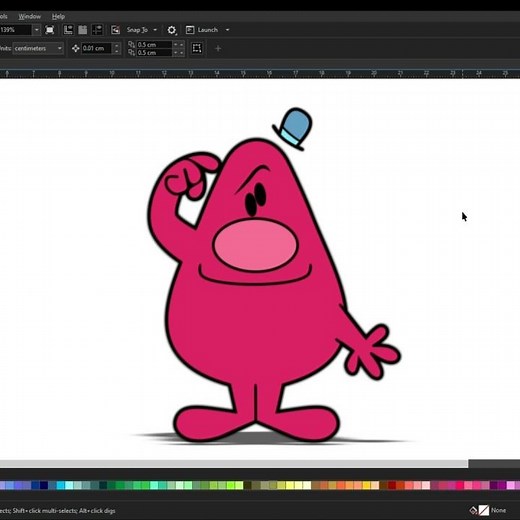Select the dark olive palette swatch
The image size is (520, 520).
coord(248,485)
